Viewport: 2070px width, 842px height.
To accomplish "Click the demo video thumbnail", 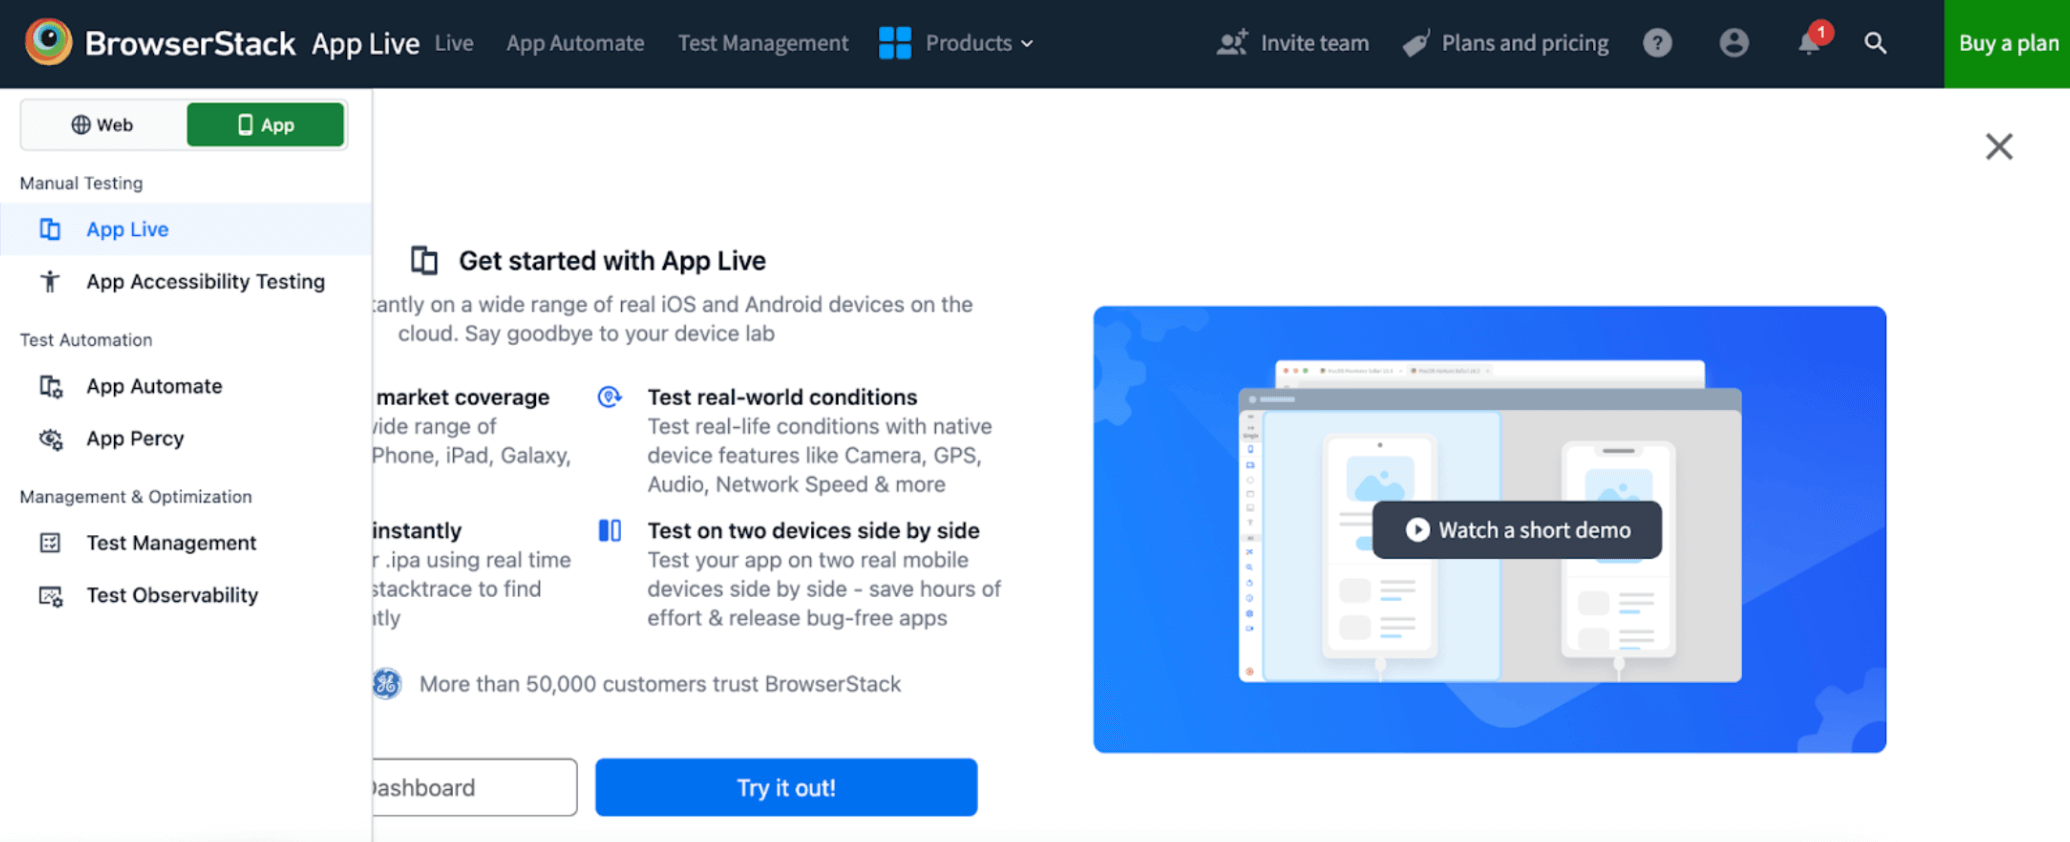I will (x=1489, y=529).
